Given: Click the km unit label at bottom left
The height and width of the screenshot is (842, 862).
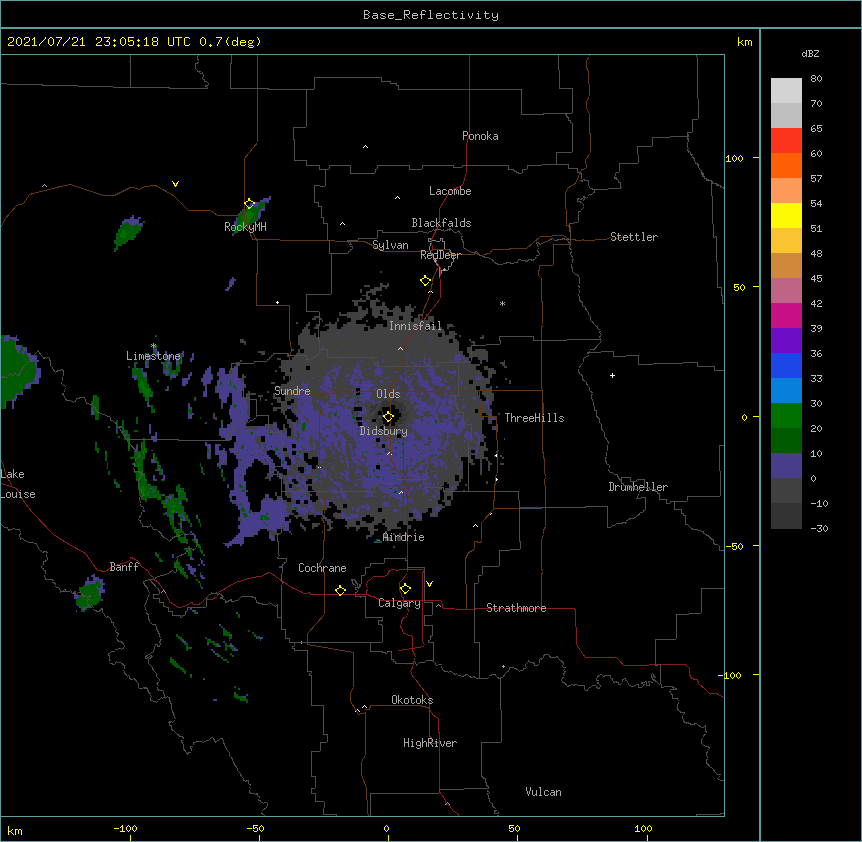Looking at the screenshot, I should point(15,830).
